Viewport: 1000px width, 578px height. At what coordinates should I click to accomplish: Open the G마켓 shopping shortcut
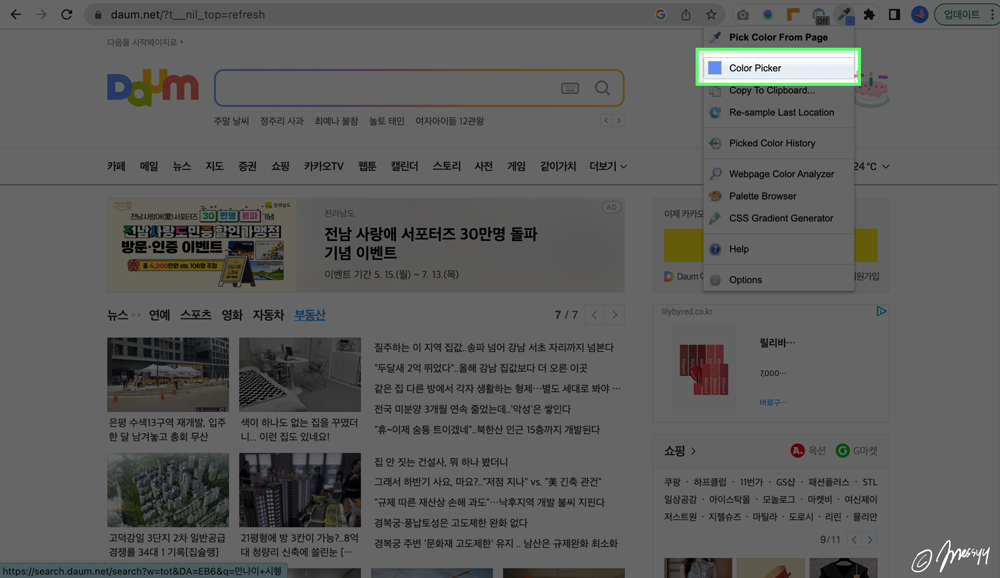click(x=857, y=450)
